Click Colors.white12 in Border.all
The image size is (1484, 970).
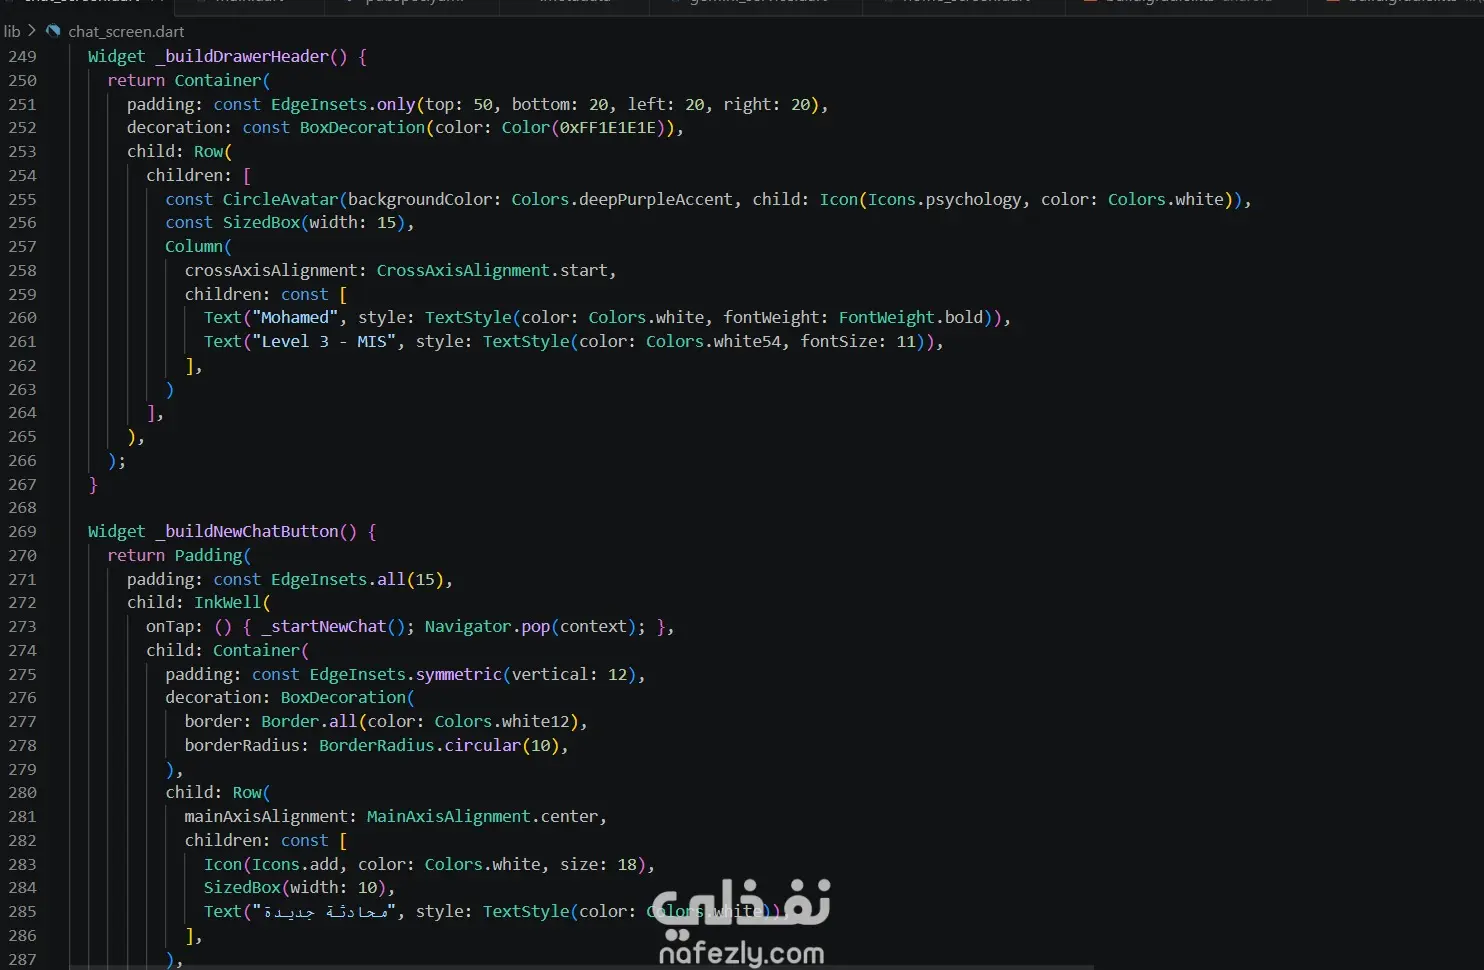tap(502, 721)
